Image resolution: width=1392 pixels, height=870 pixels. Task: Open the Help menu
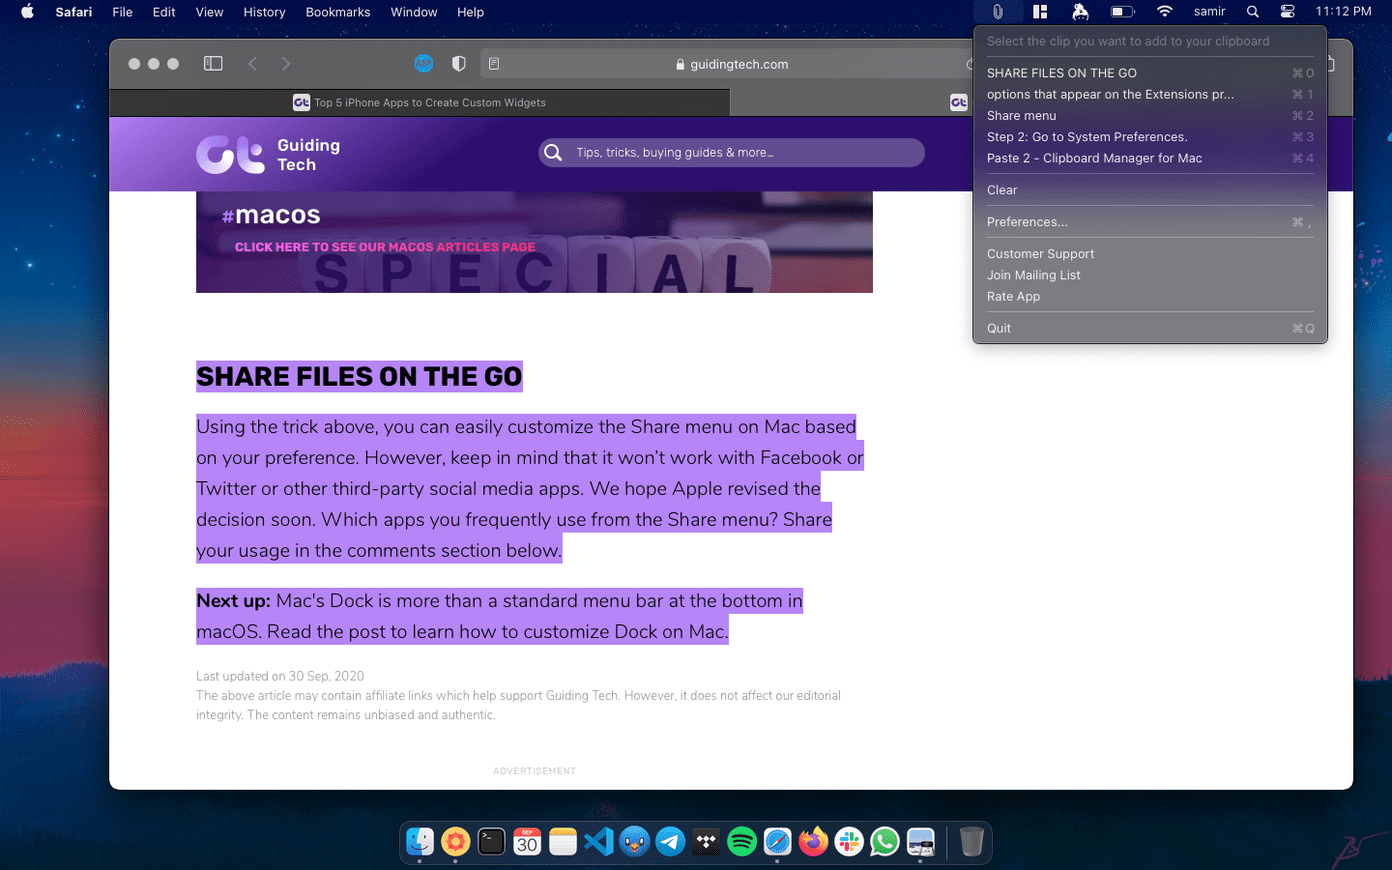470,12
